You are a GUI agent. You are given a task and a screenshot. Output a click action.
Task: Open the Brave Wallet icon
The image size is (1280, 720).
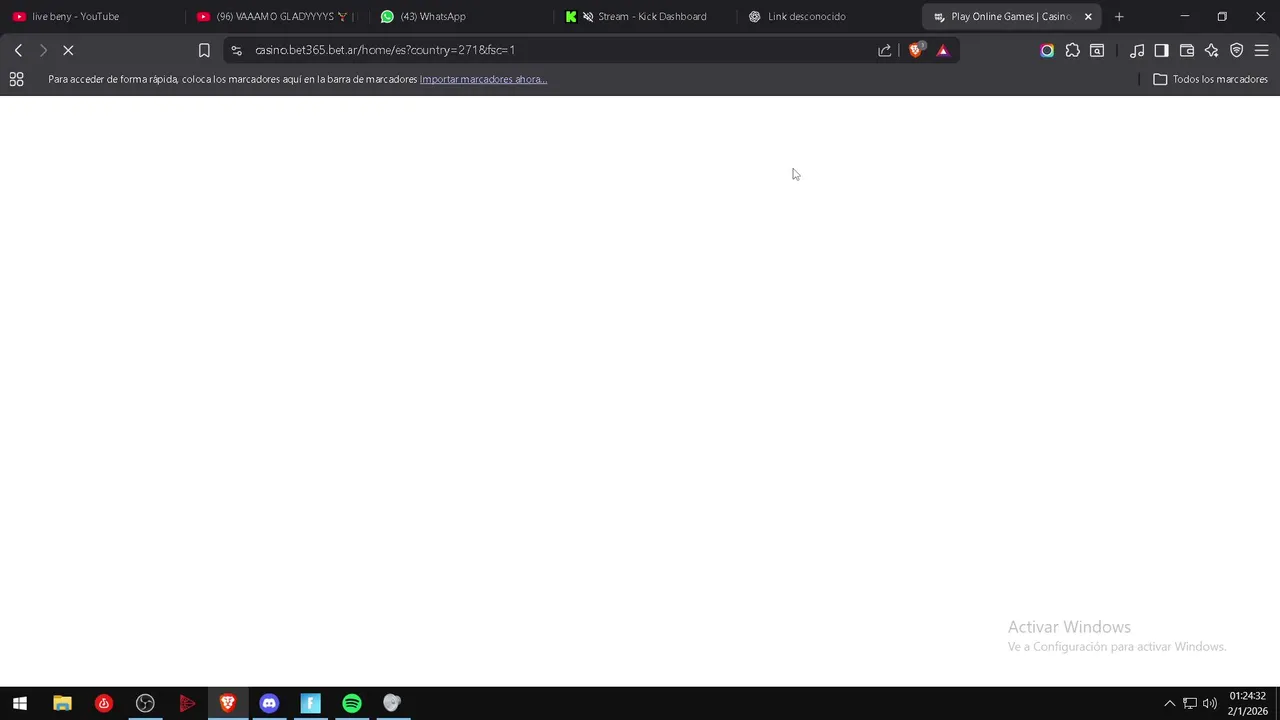point(1187,50)
